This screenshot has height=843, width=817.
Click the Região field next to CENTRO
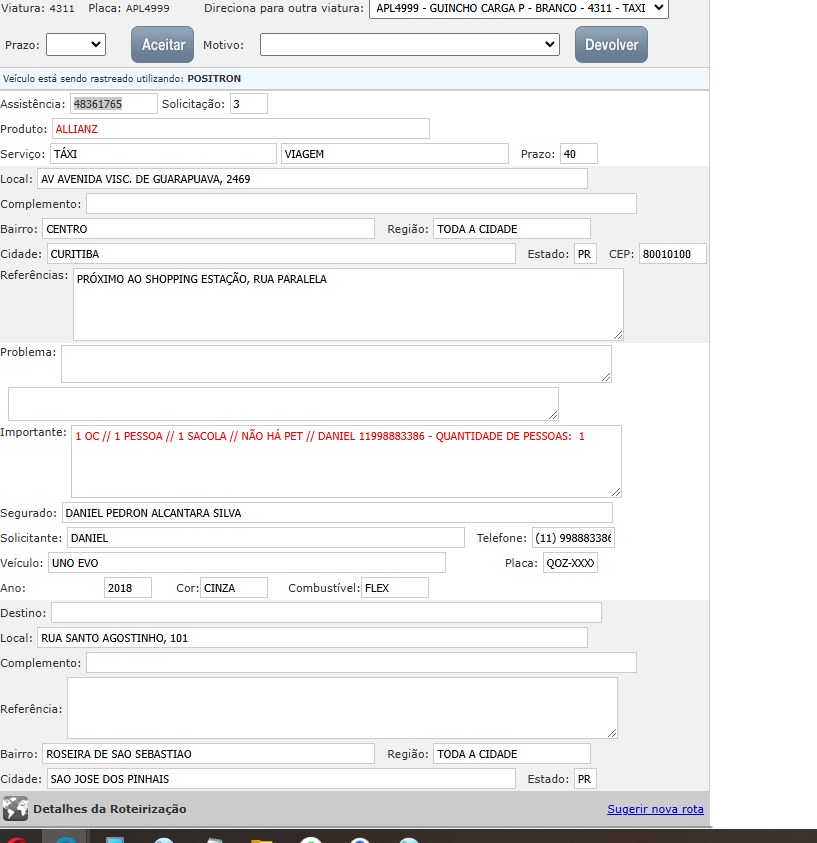[x=512, y=229]
